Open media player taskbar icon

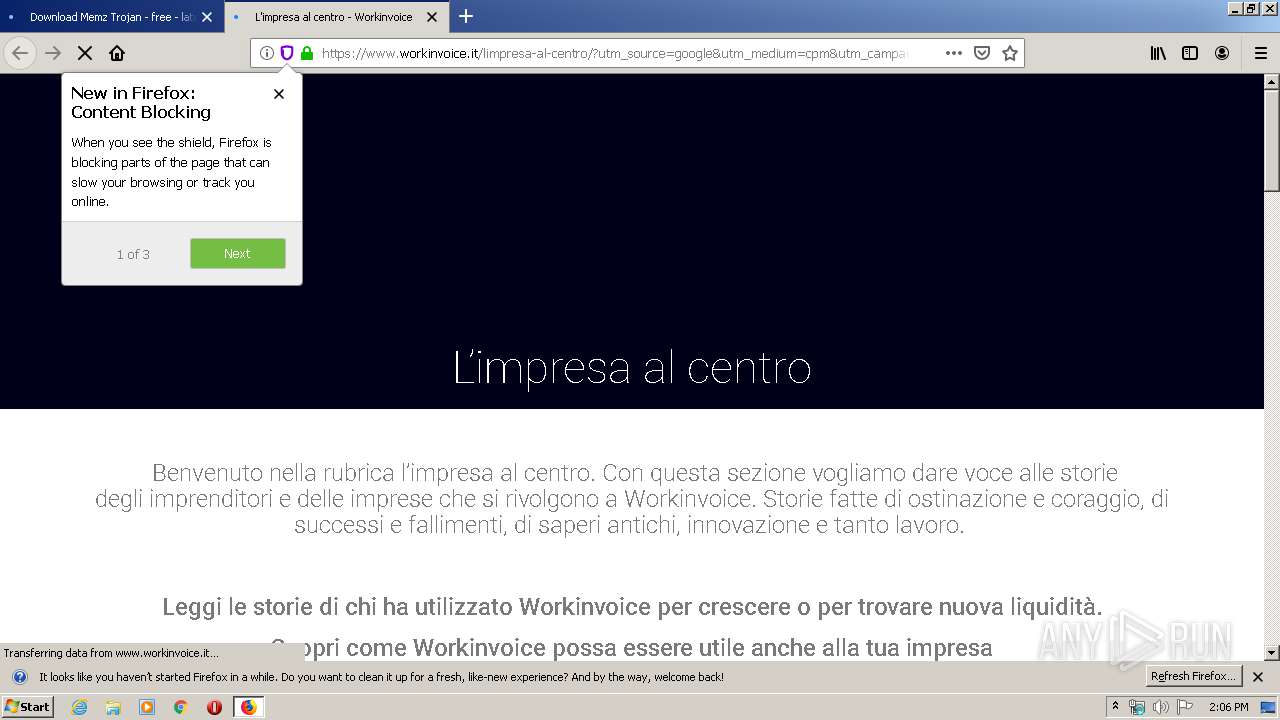pyautogui.click(x=147, y=707)
